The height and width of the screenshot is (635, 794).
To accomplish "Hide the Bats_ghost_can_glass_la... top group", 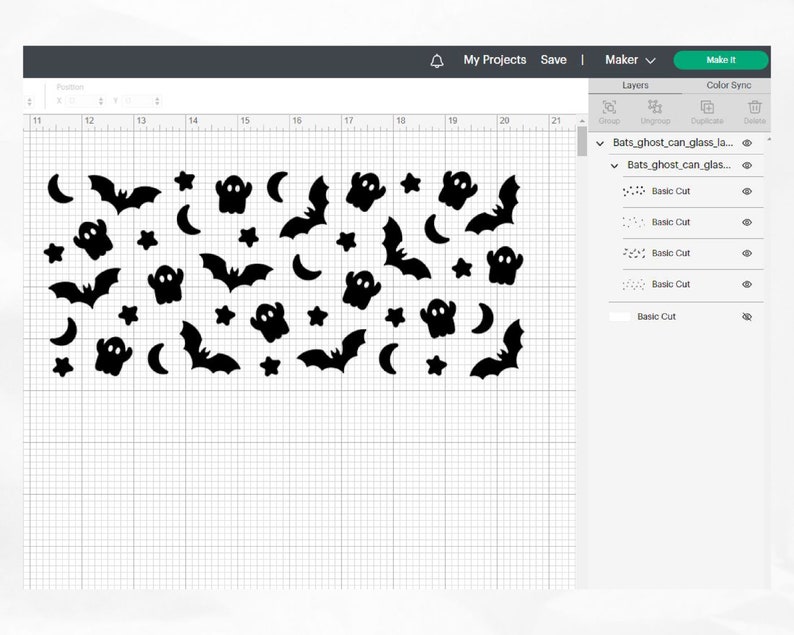I will (x=747, y=143).
